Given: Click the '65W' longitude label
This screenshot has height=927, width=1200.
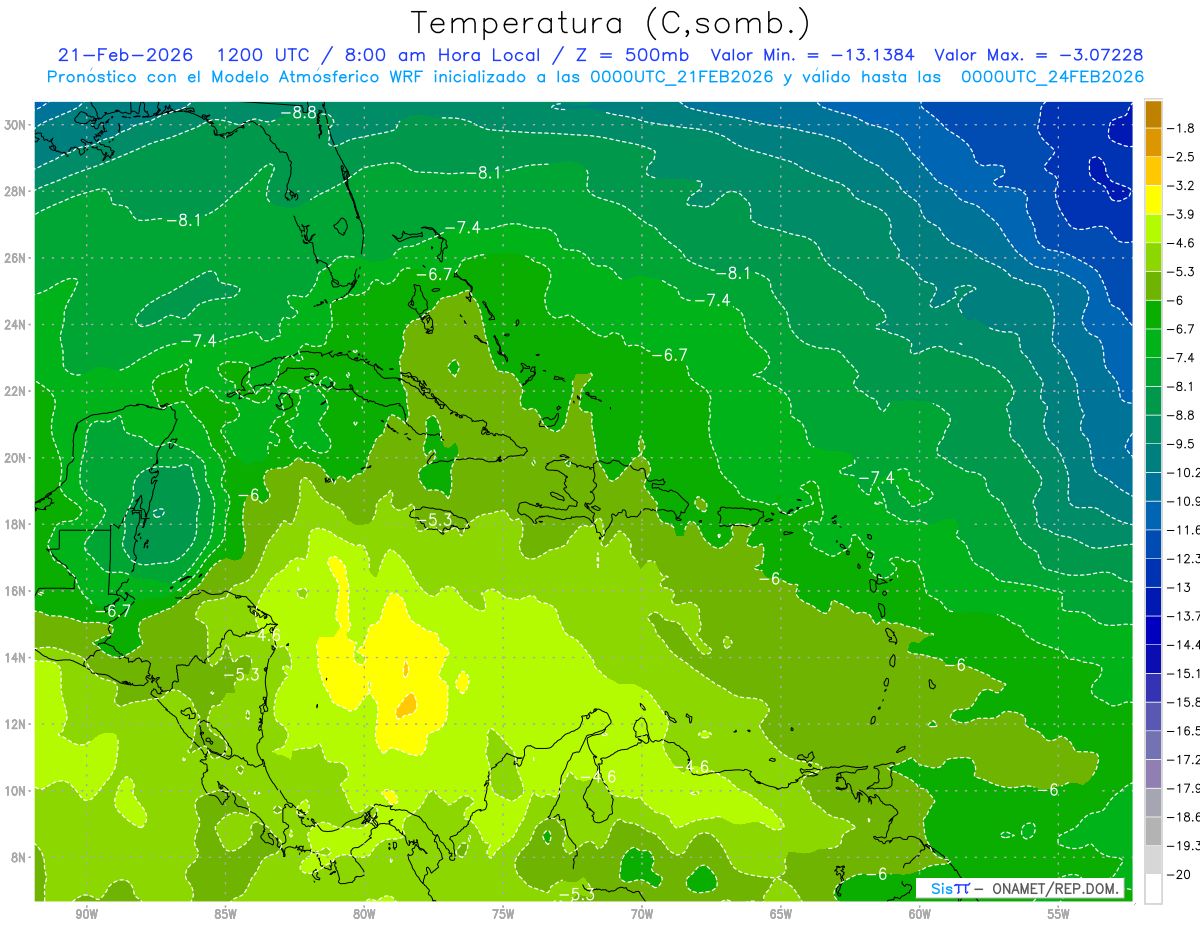Looking at the screenshot, I should 781,914.
